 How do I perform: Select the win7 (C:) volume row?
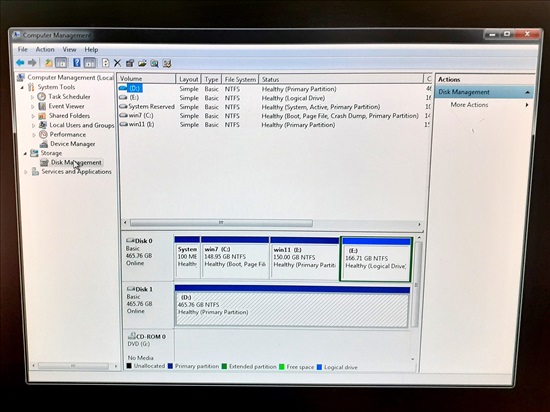269,116
